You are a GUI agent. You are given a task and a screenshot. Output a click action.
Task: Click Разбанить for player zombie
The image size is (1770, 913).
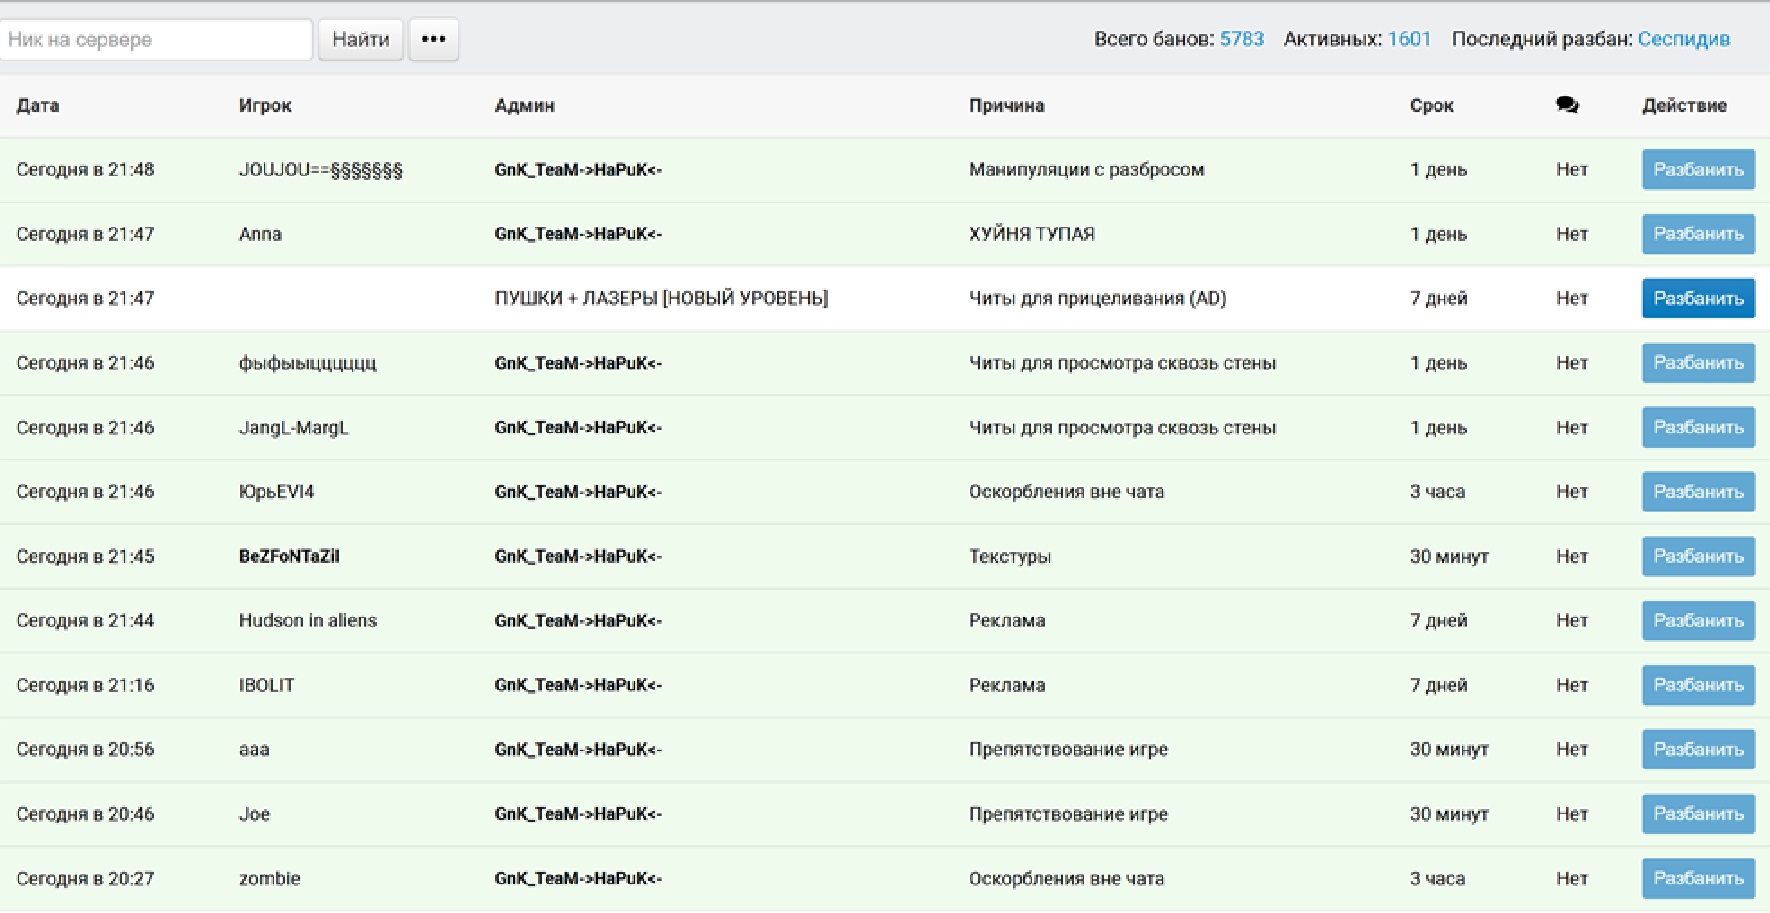point(1697,878)
